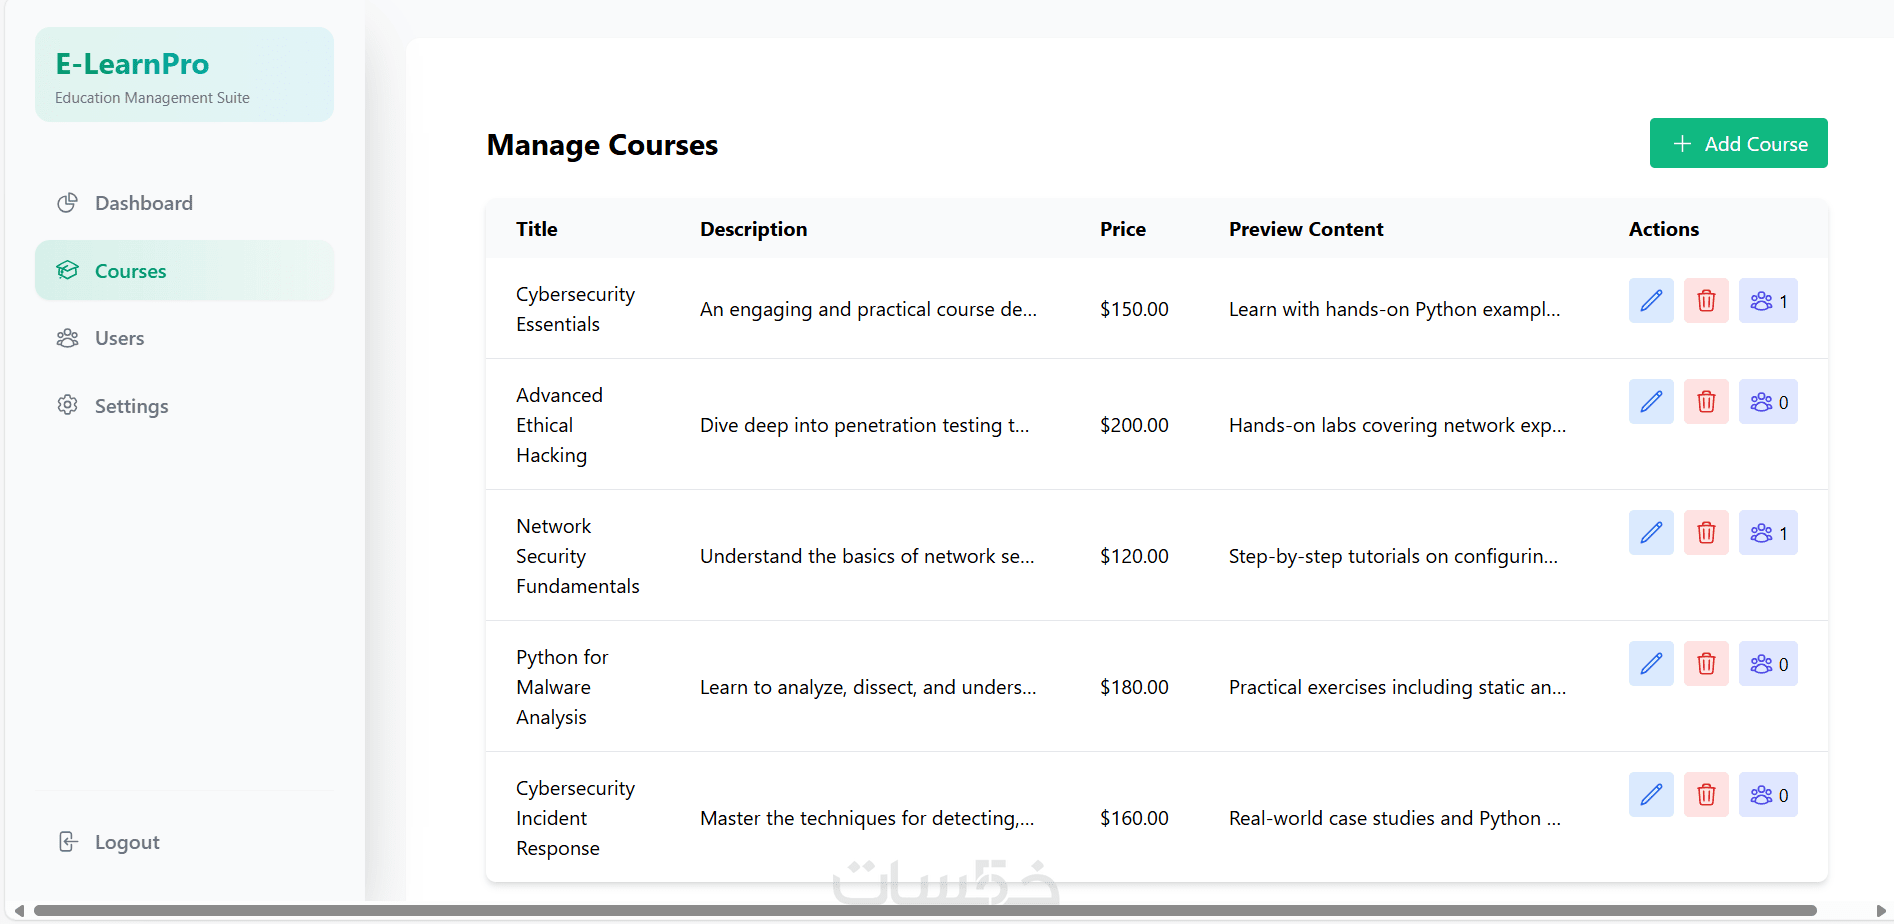Select the Courses sidebar item
1894x924 pixels.
pos(130,271)
